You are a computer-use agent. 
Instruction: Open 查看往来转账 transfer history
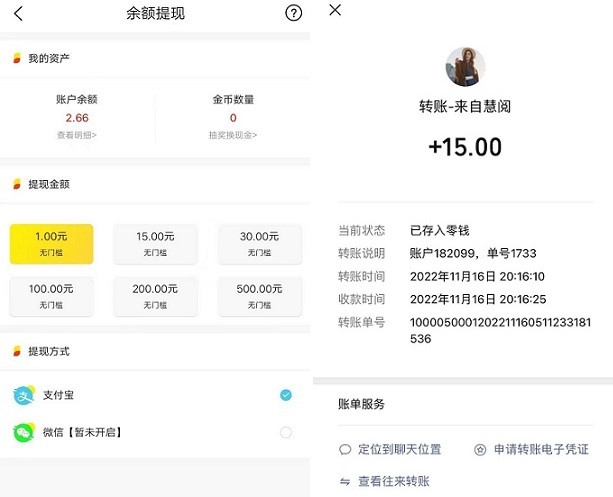[x=394, y=481]
